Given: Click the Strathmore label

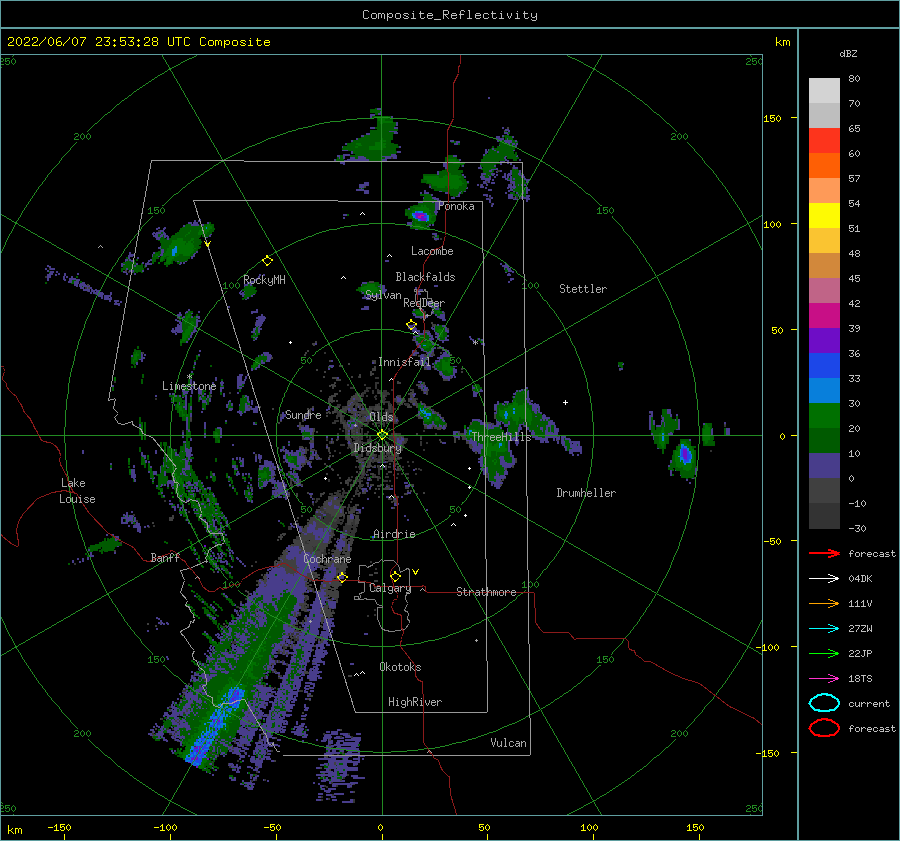Looking at the screenshot, I should (x=486, y=592).
